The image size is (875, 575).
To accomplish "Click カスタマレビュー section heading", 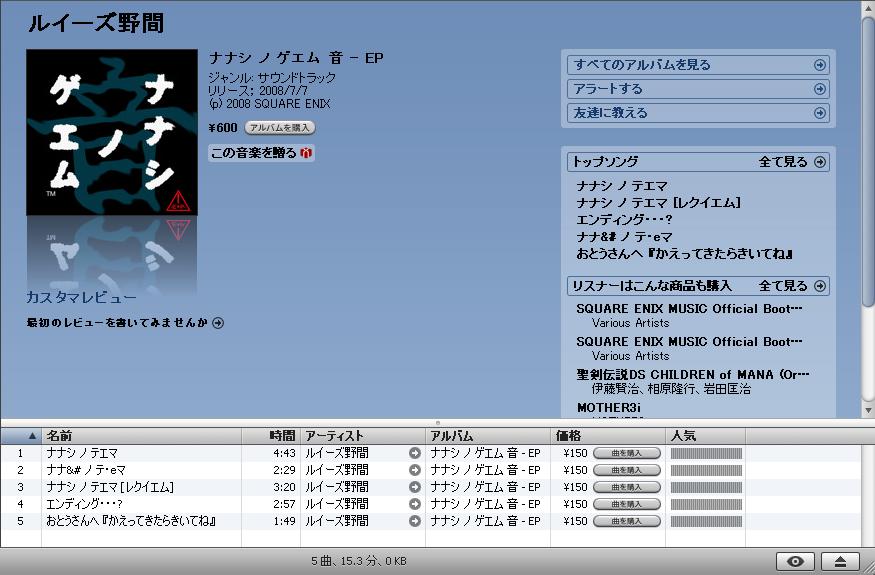I will point(81,298).
